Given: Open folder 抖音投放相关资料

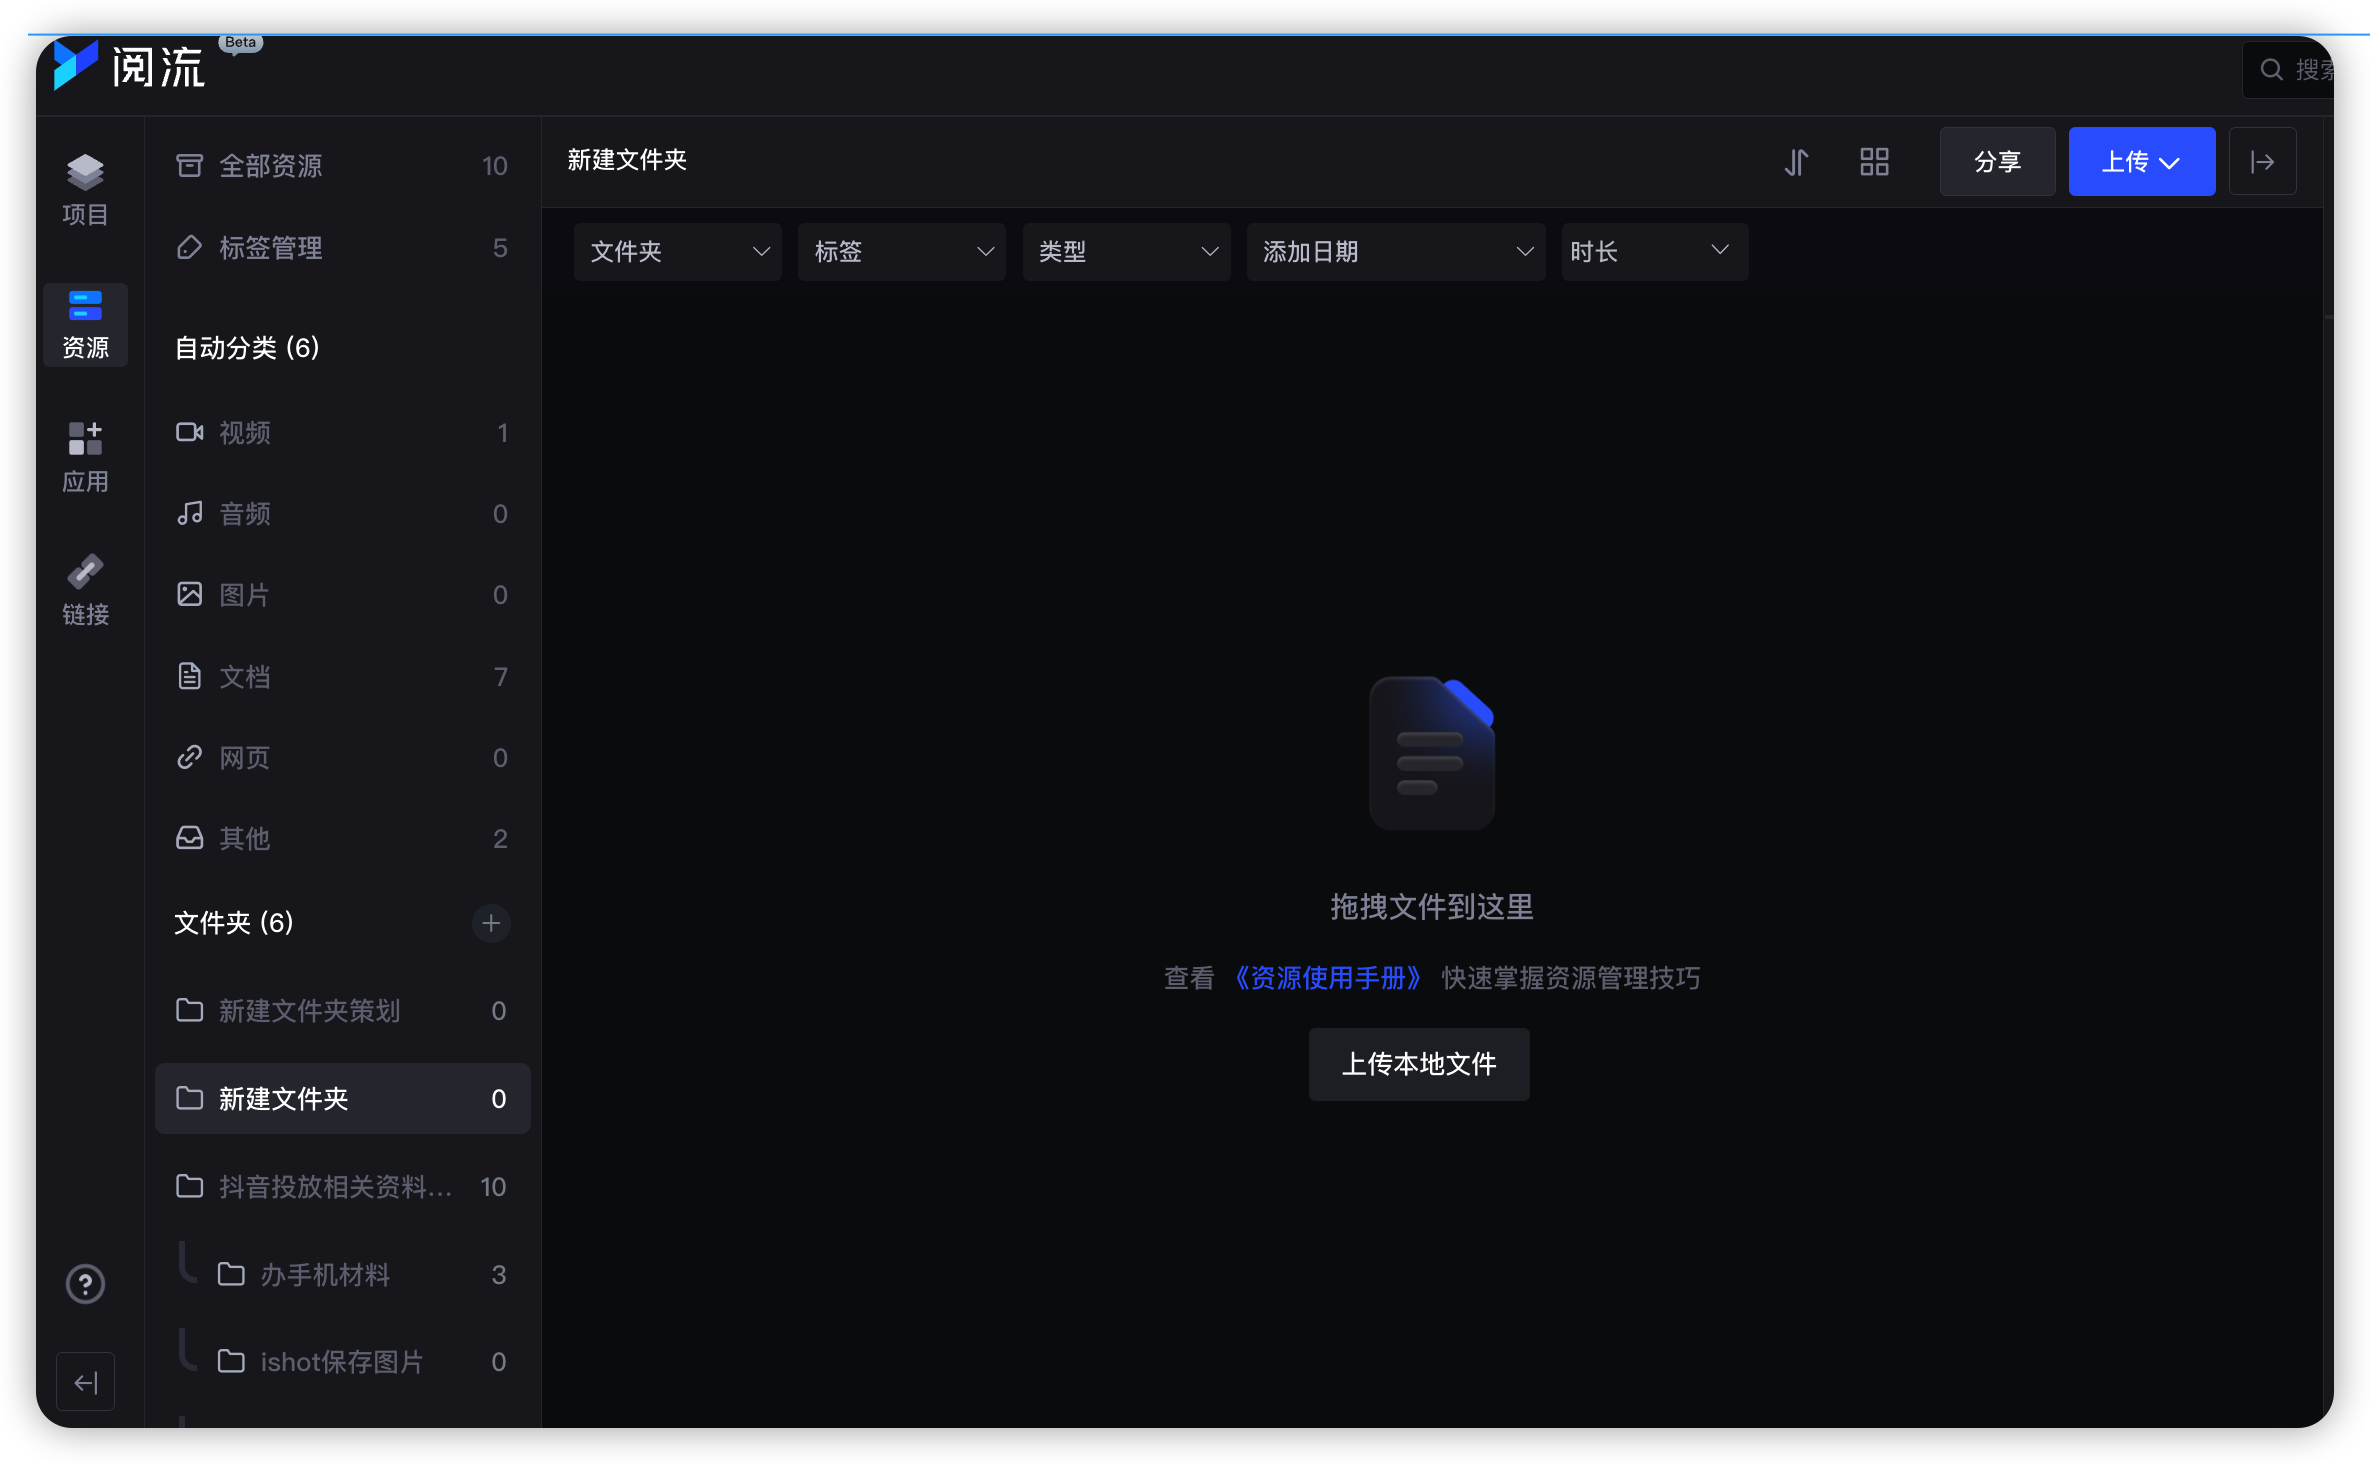Looking at the screenshot, I should pos(342,1187).
